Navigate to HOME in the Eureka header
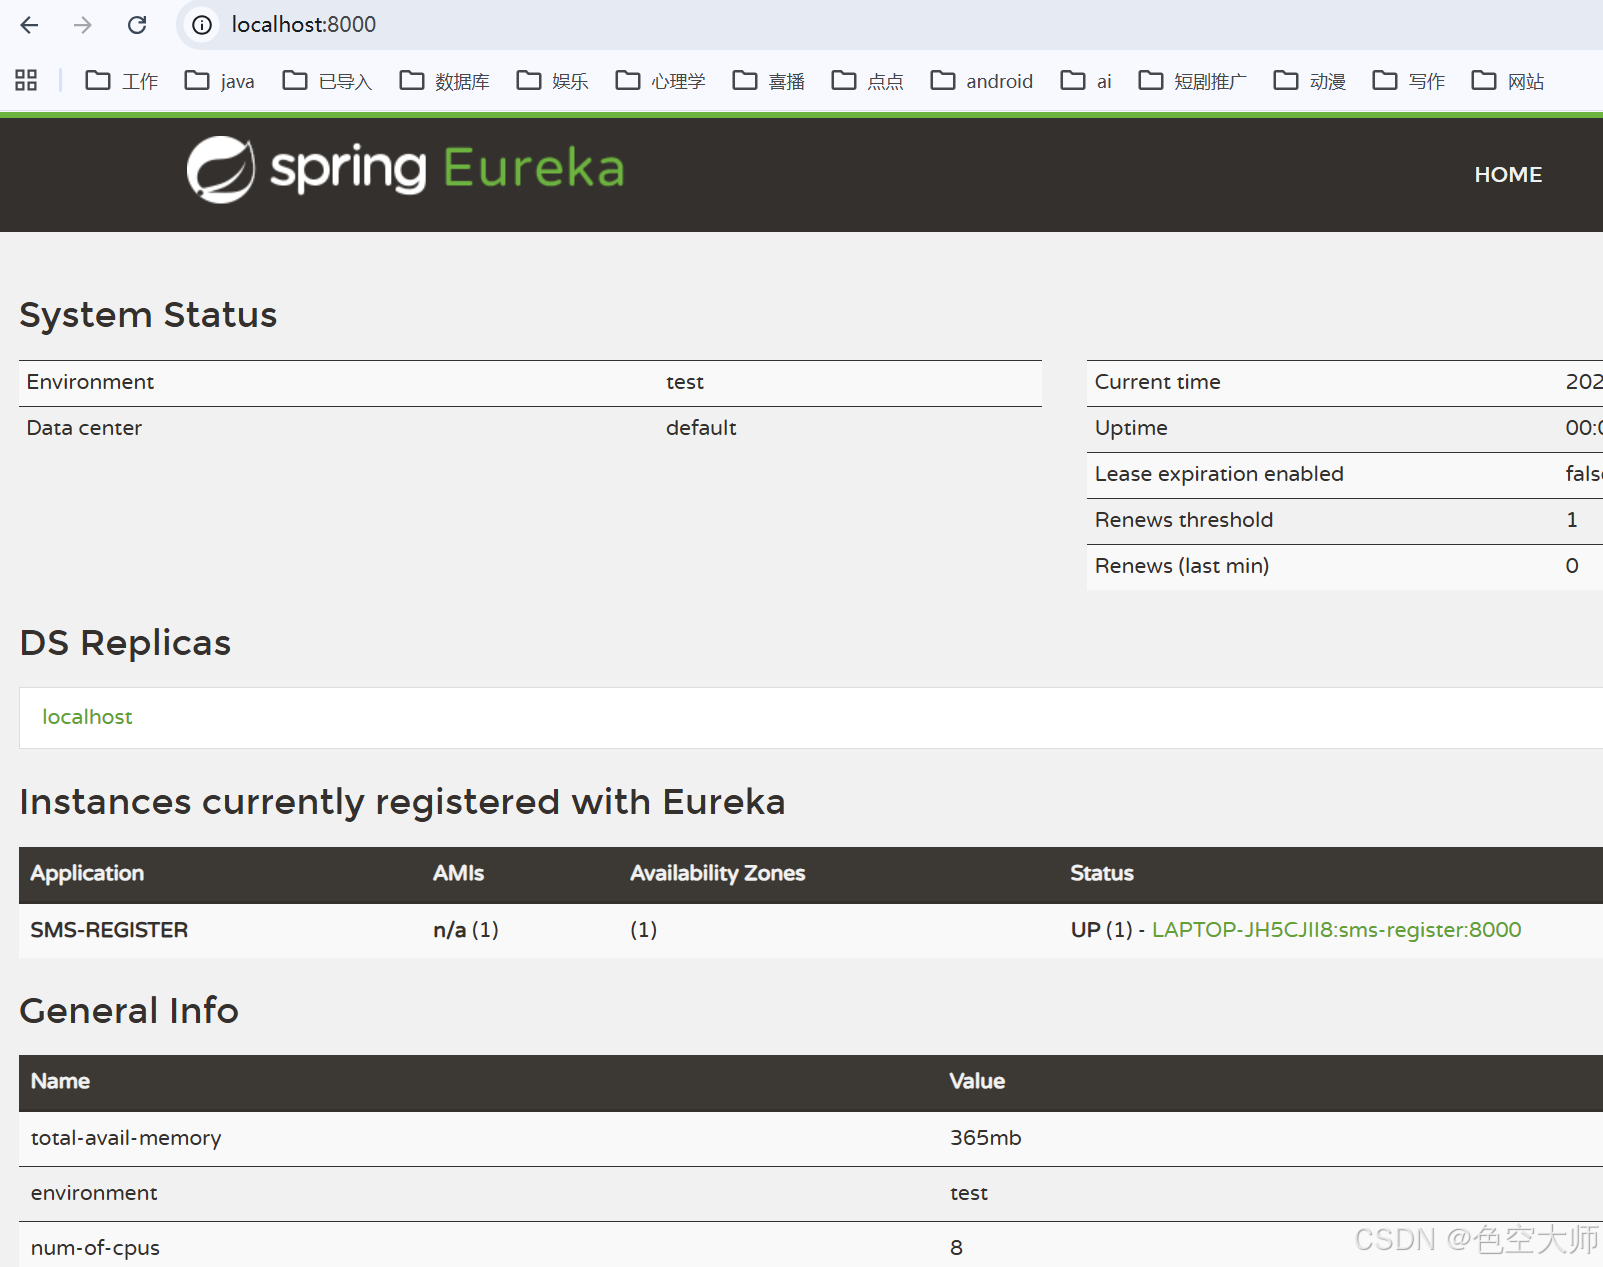This screenshot has width=1603, height=1267. tap(1508, 174)
